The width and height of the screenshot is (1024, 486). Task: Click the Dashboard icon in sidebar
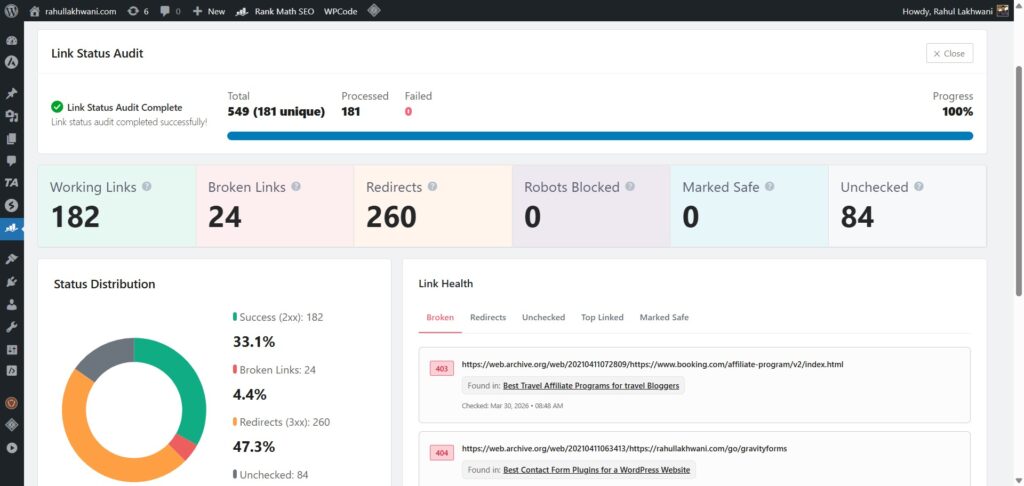click(x=12, y=41)
